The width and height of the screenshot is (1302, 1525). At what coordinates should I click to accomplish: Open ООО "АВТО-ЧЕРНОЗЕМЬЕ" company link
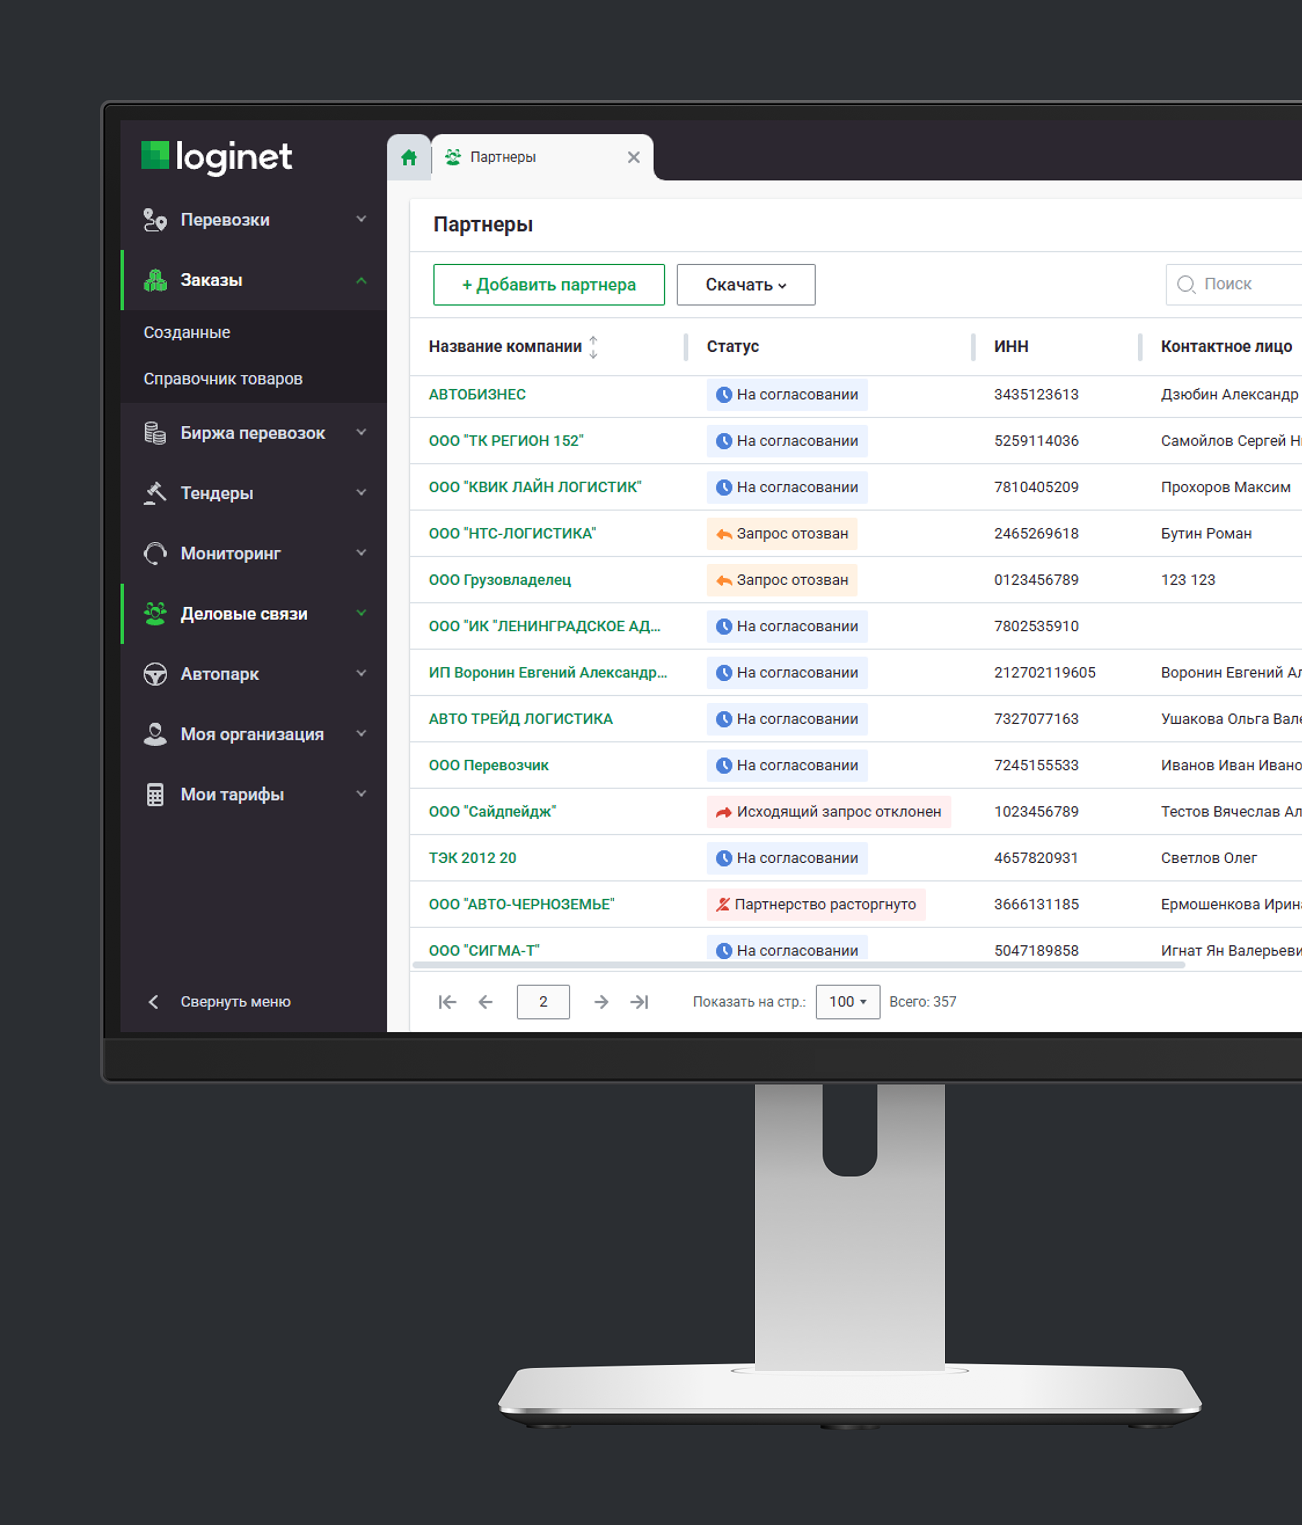[x=522, y=905]
